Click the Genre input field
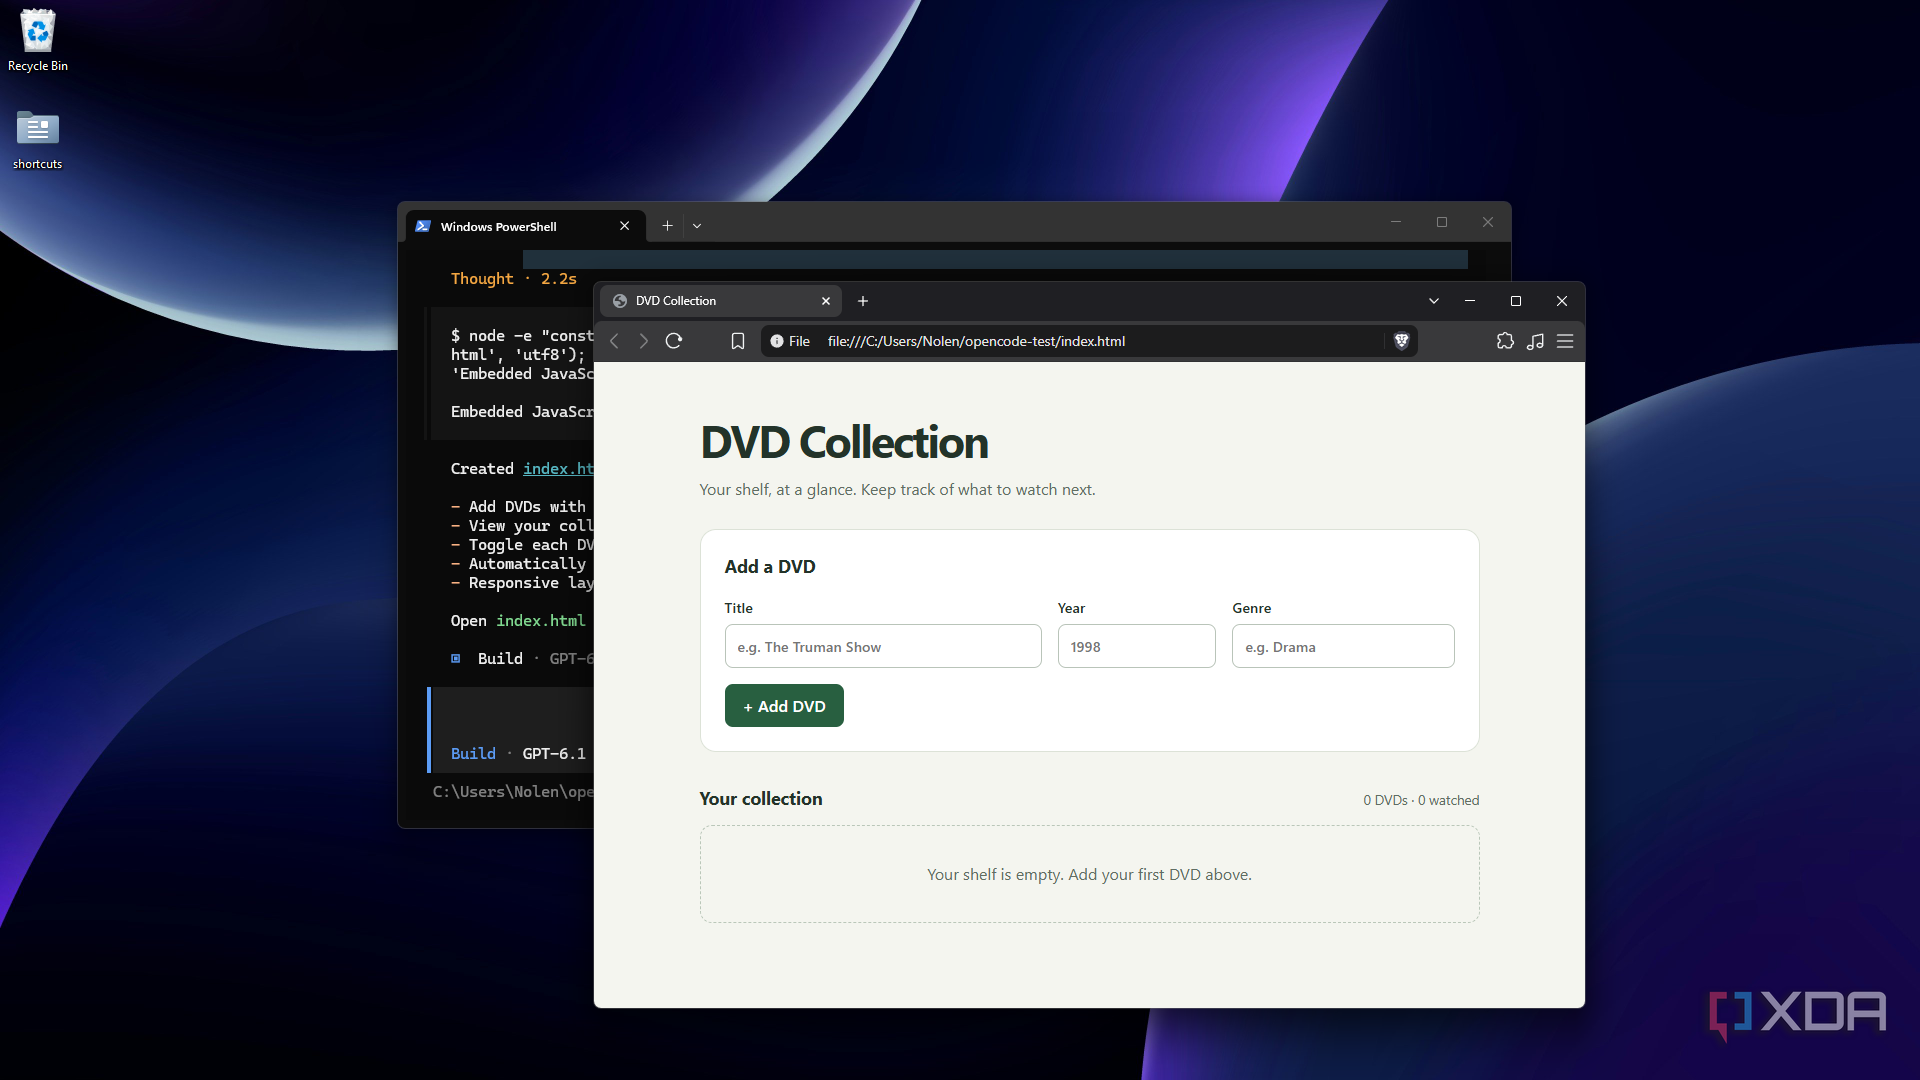 1343,646
